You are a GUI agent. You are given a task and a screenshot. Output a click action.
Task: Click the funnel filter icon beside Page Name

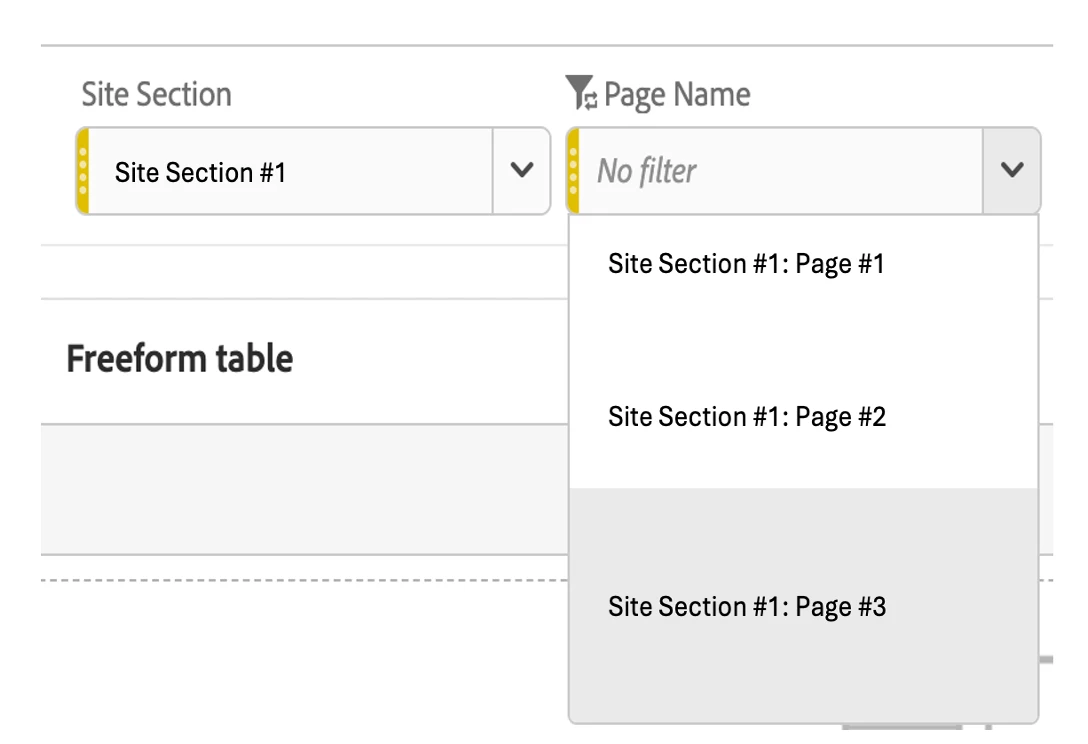(580, 93)
